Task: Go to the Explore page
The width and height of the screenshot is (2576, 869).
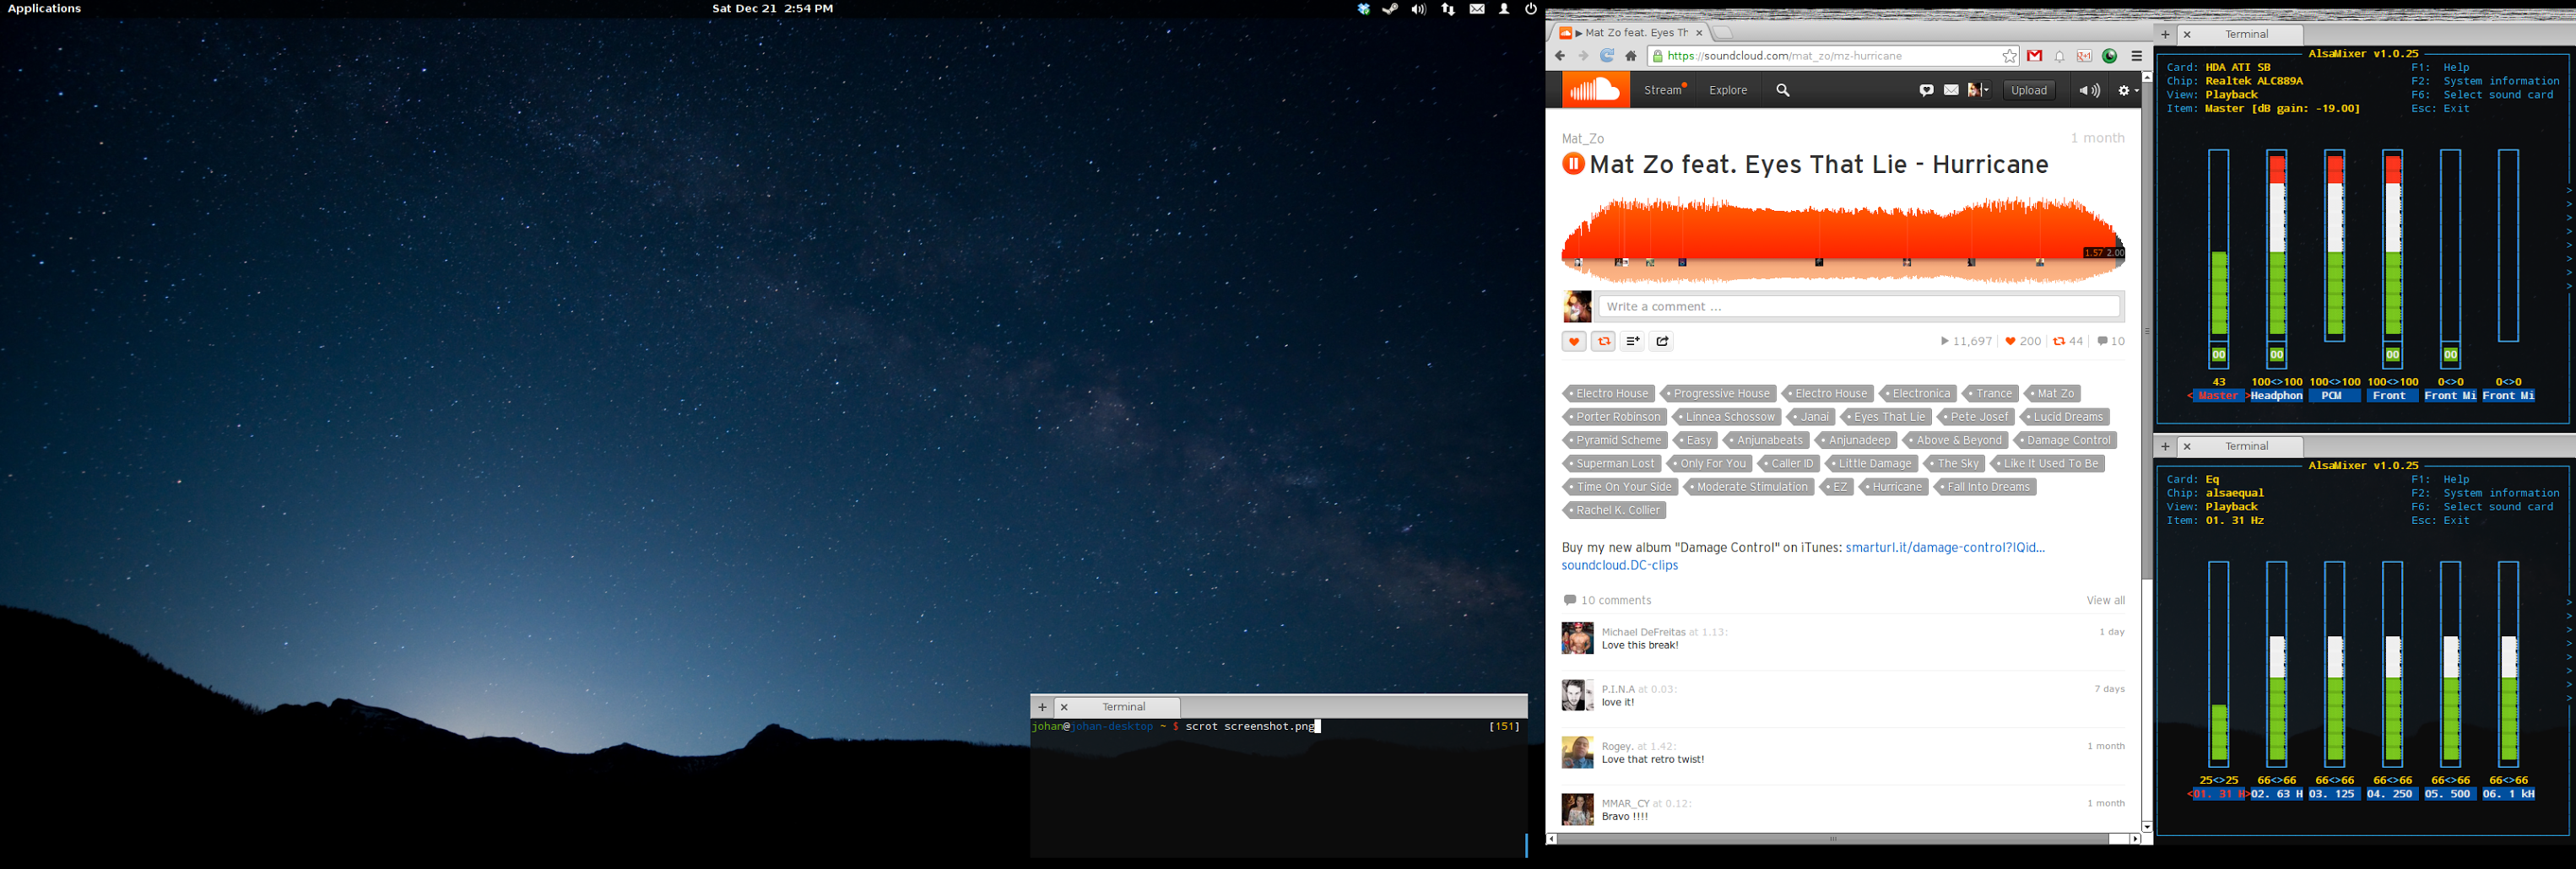Action: pos(1728,90)
